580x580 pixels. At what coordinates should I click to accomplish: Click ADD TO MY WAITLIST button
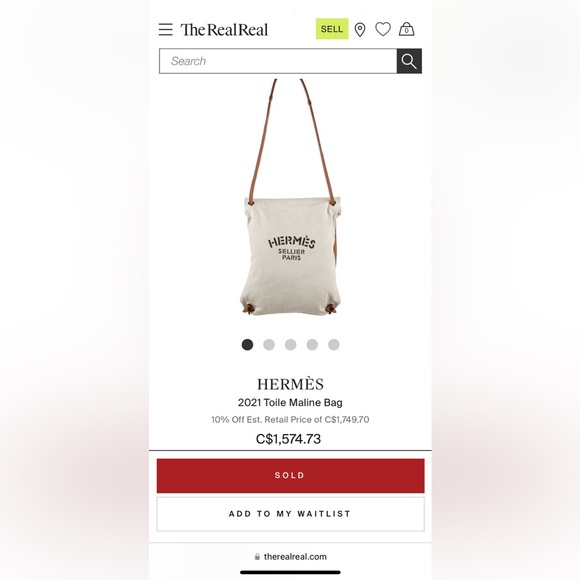click(x=290, y=514)
